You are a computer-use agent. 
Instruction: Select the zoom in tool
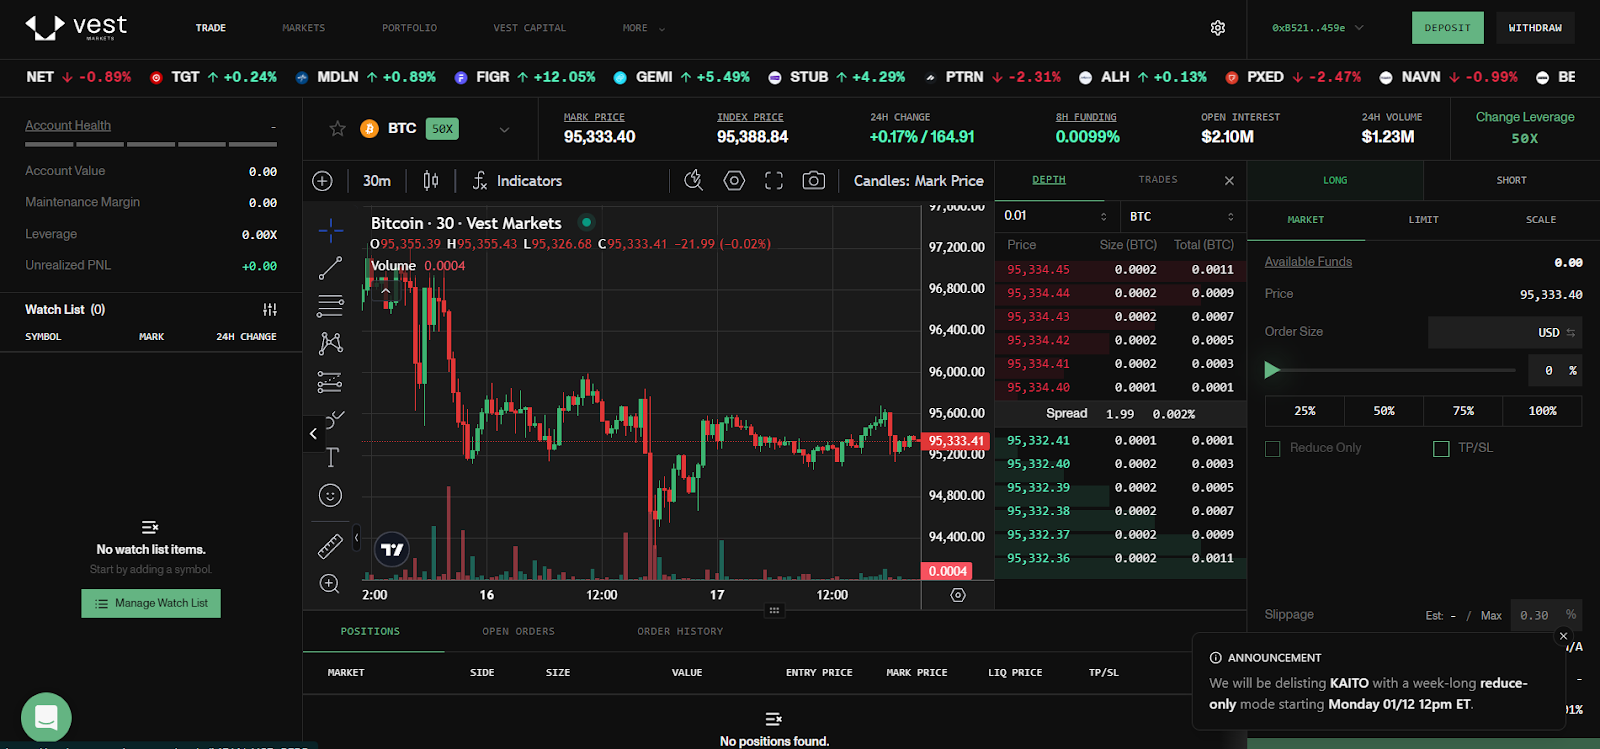[x=330, y=584]
